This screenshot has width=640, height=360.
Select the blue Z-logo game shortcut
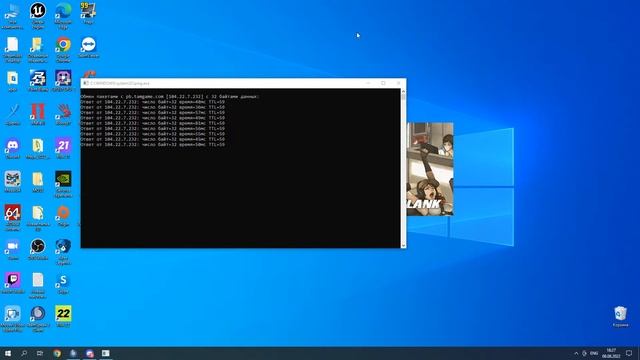[x=38, y=79]
